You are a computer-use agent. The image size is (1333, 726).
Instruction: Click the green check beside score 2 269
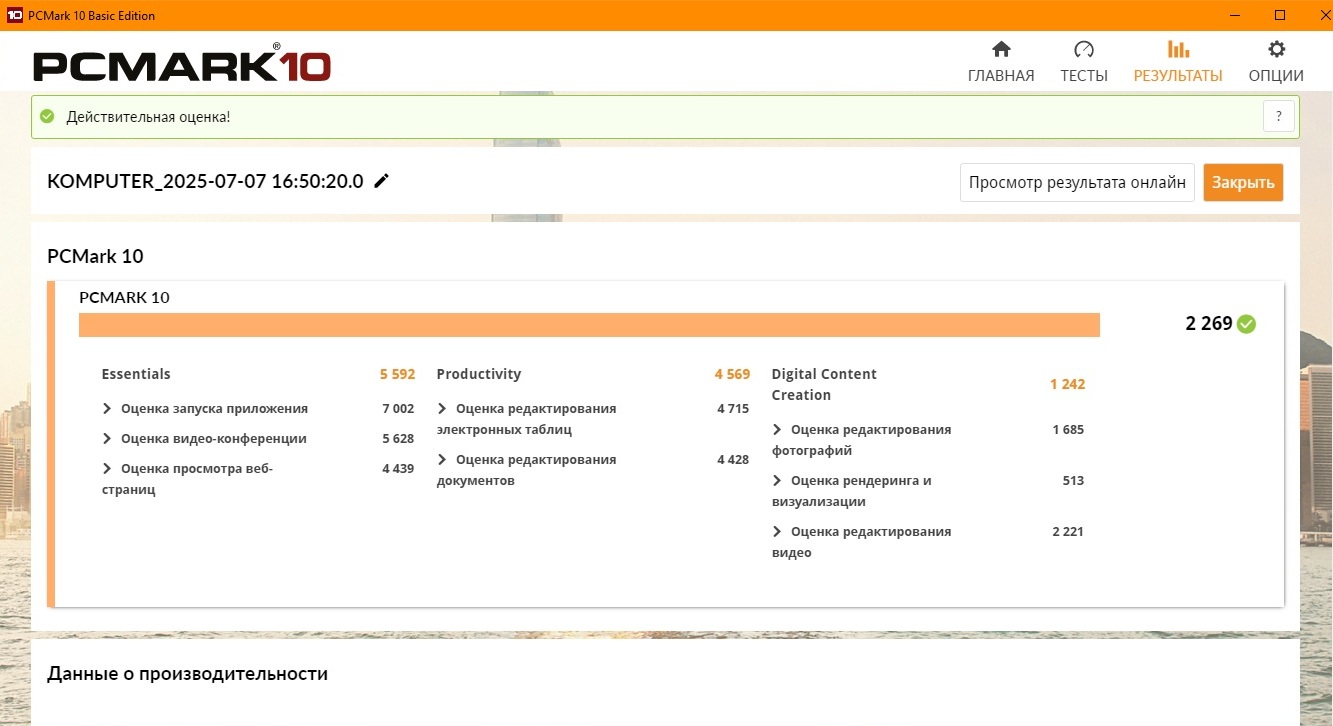(1246, 324)
